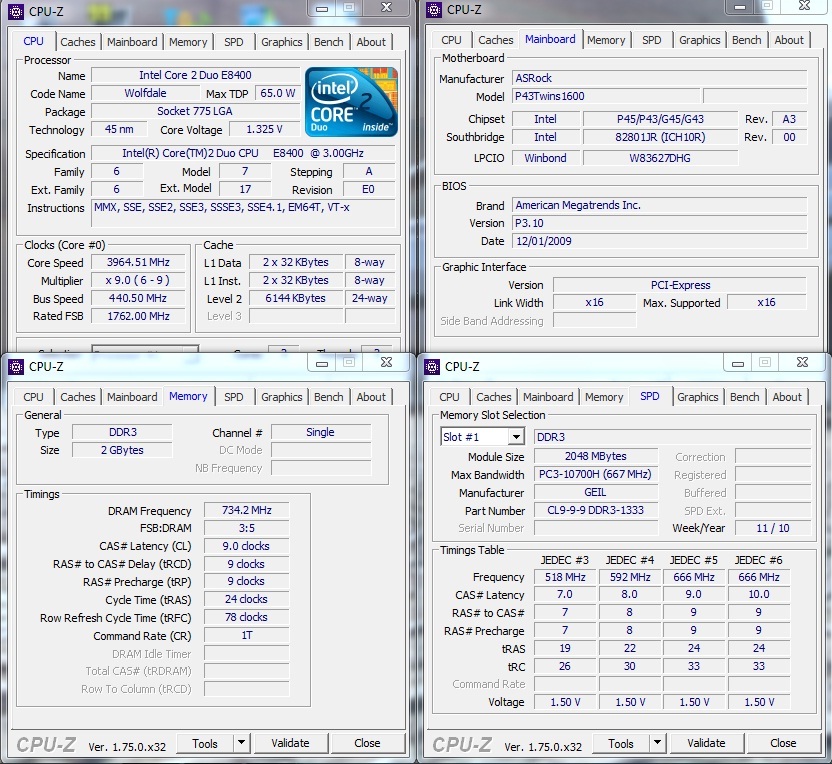Select the CPU tab in the Mainboard window
The width and height of the screenshot is (832, 764).
tap(452, 40)
